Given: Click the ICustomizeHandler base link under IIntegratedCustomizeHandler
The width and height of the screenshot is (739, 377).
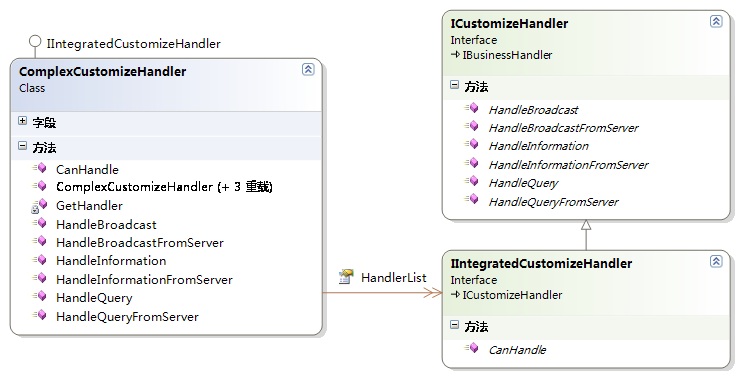Looking at the screenshot, I should tap(512, 295).
